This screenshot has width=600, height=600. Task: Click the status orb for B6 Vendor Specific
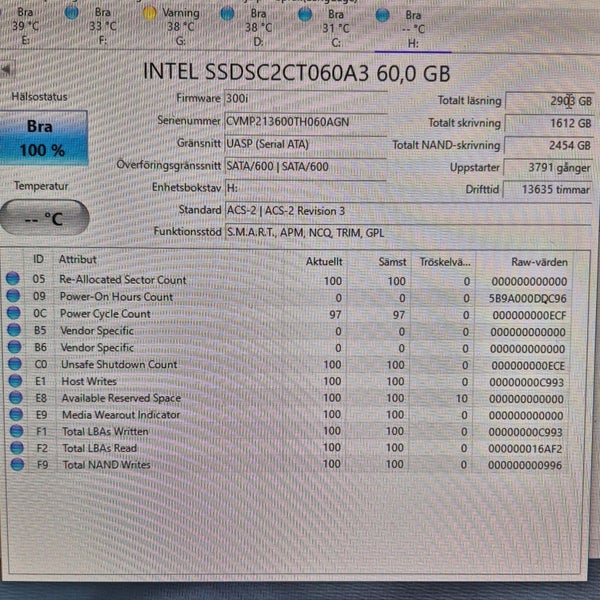(x=15, y=346)
